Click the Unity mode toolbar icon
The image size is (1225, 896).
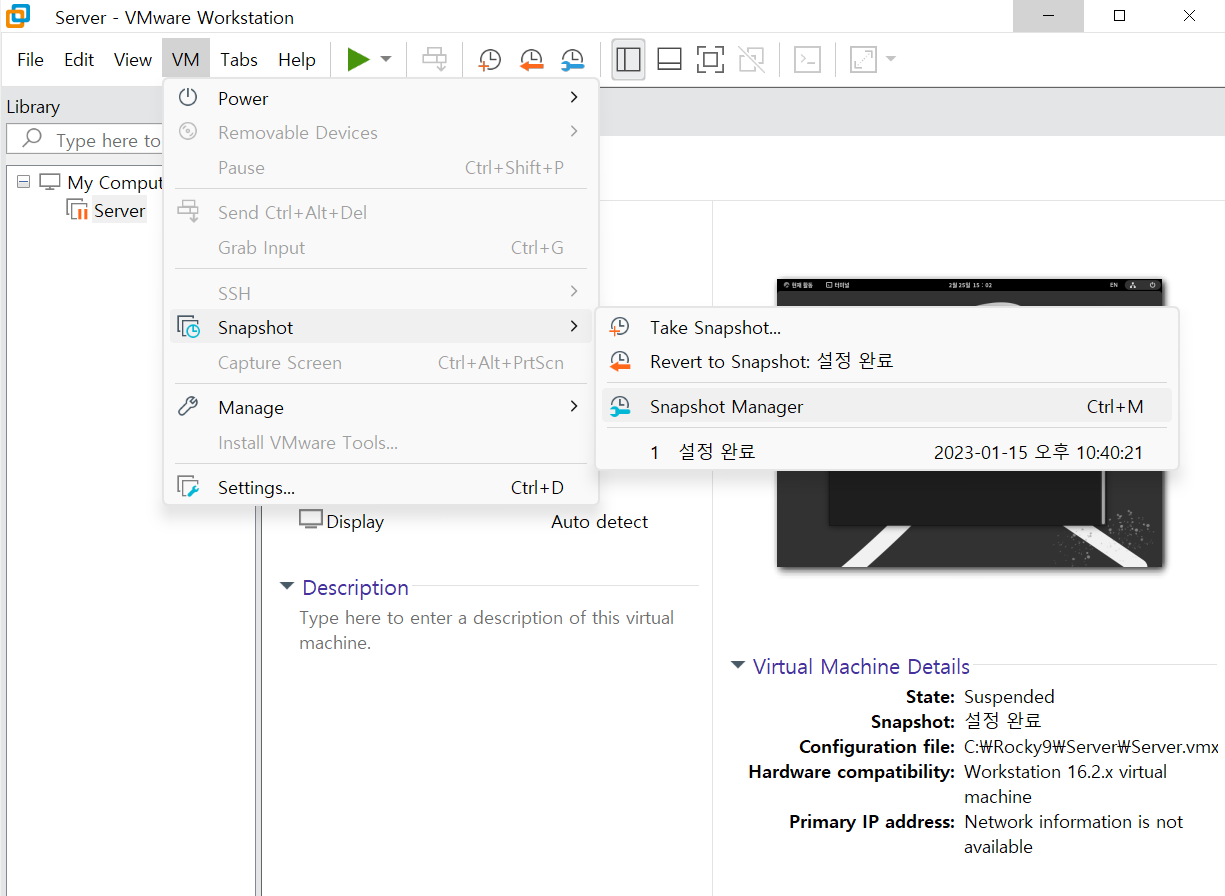(x=751, y=60)
